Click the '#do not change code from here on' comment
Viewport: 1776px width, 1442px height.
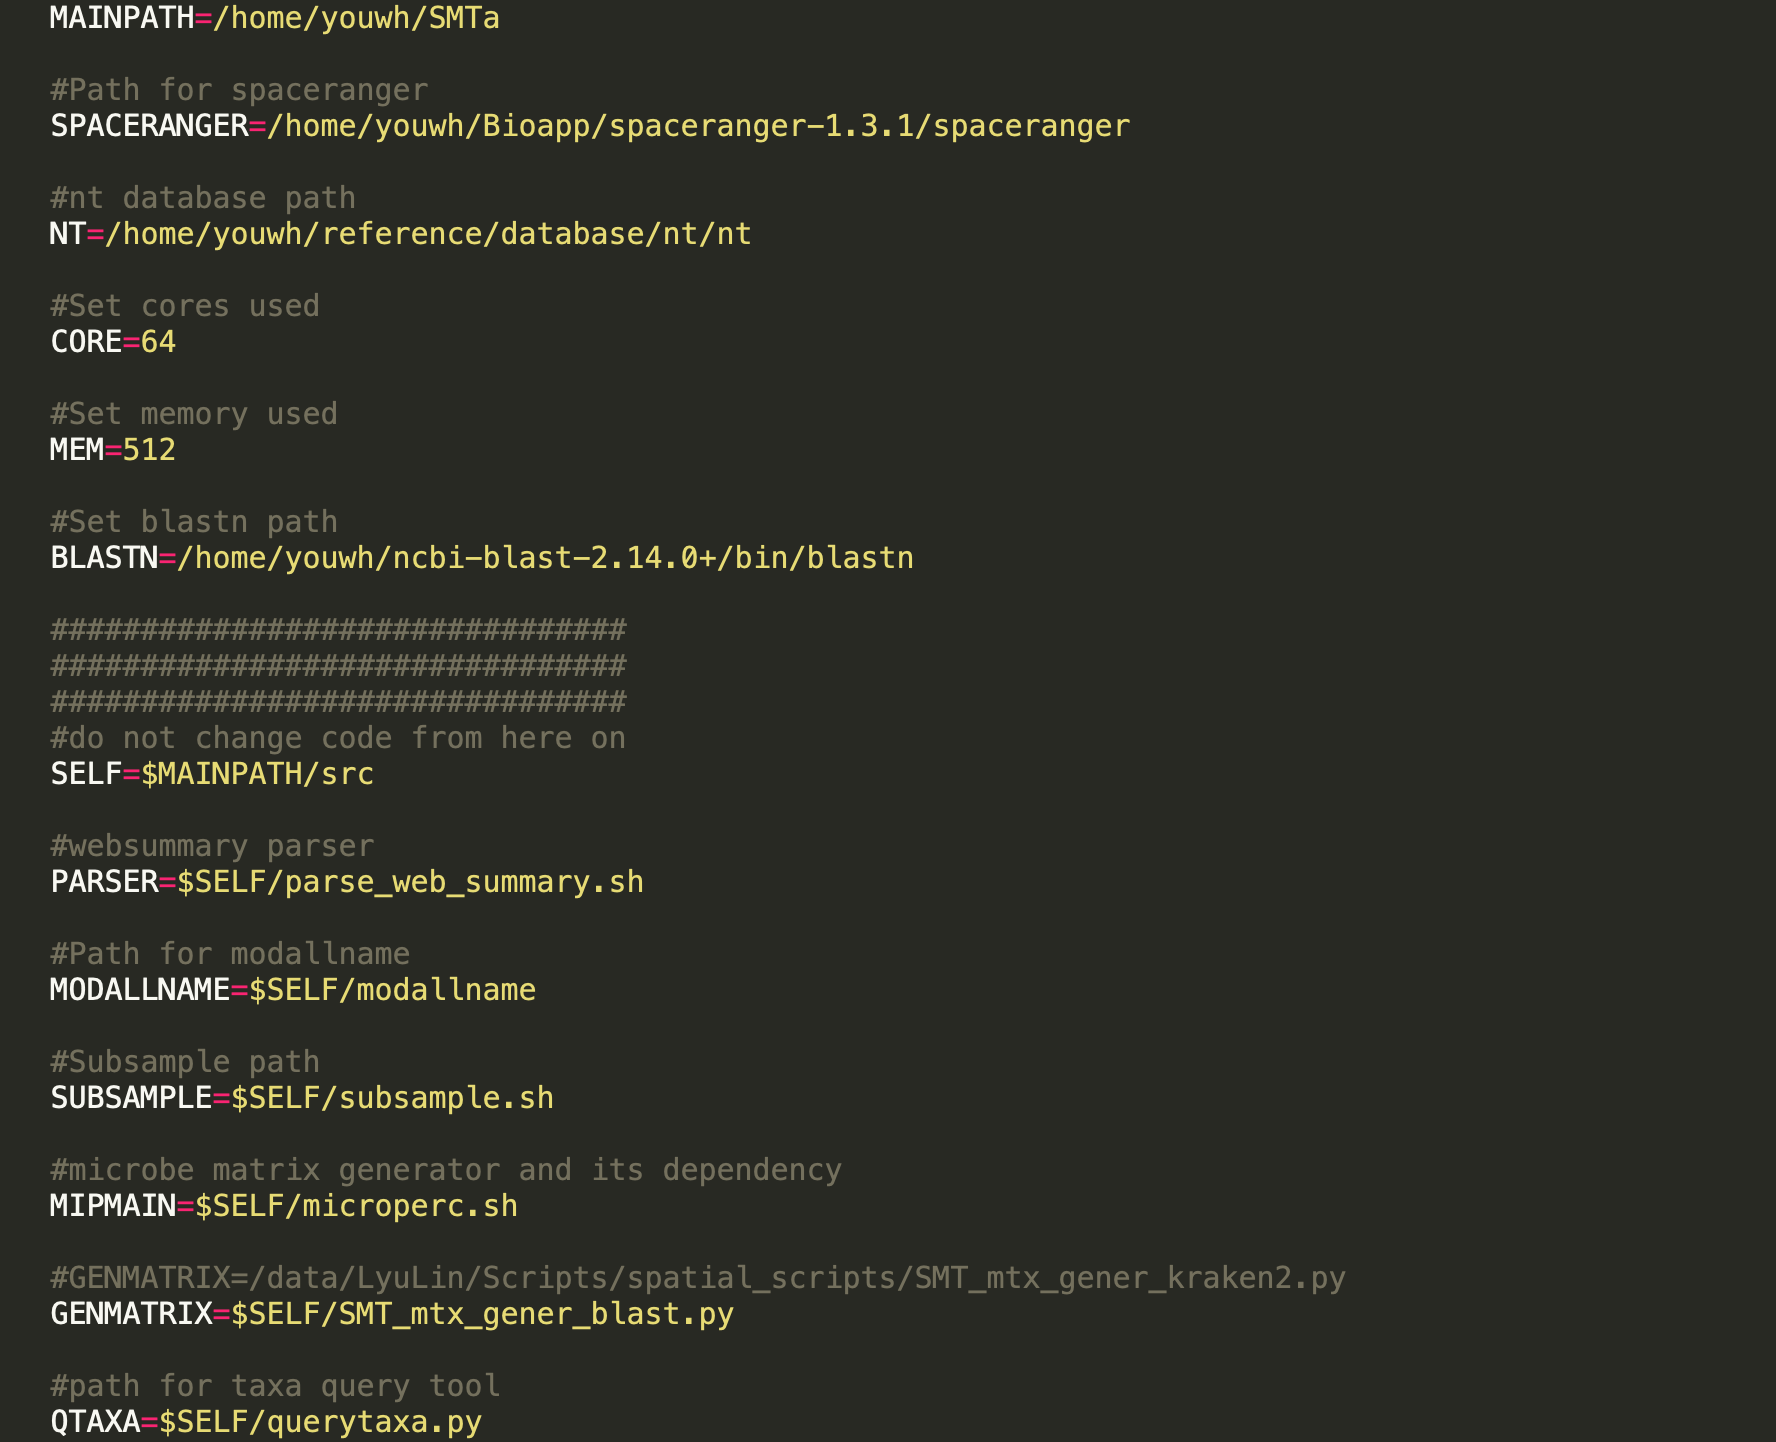(338, 737)
